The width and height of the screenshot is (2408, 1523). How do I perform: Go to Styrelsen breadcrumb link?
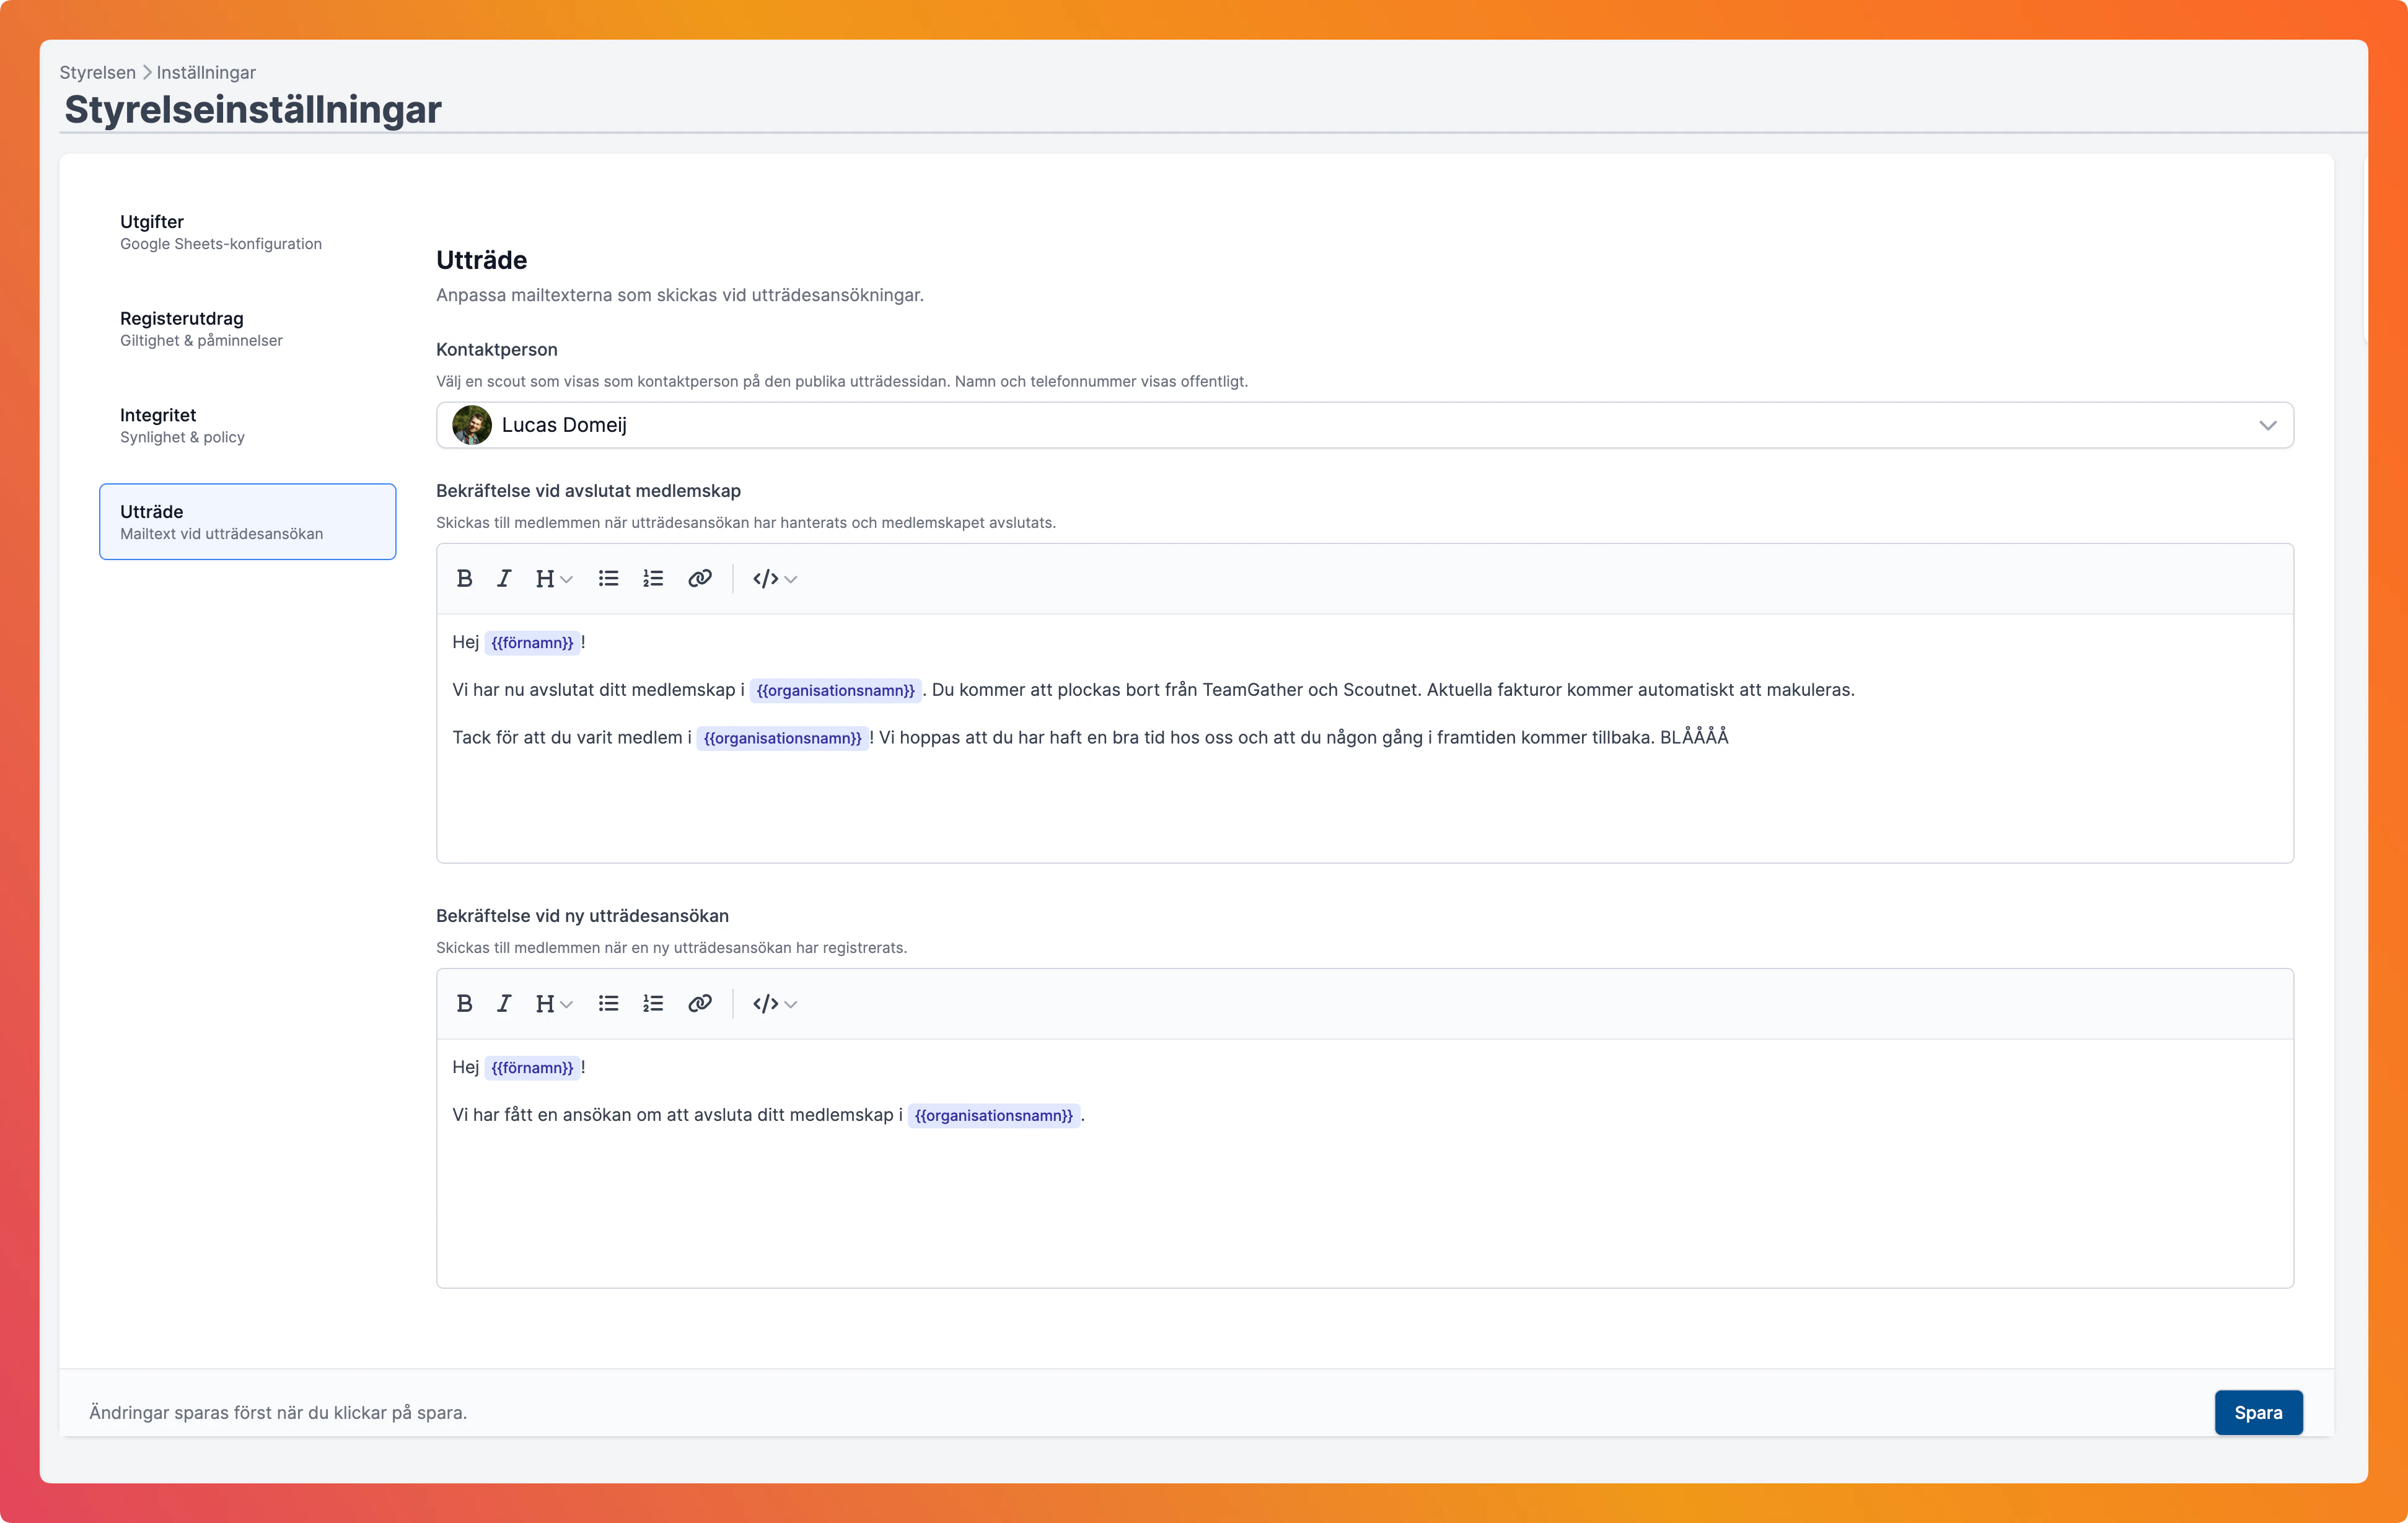click(x=97, y=72)
